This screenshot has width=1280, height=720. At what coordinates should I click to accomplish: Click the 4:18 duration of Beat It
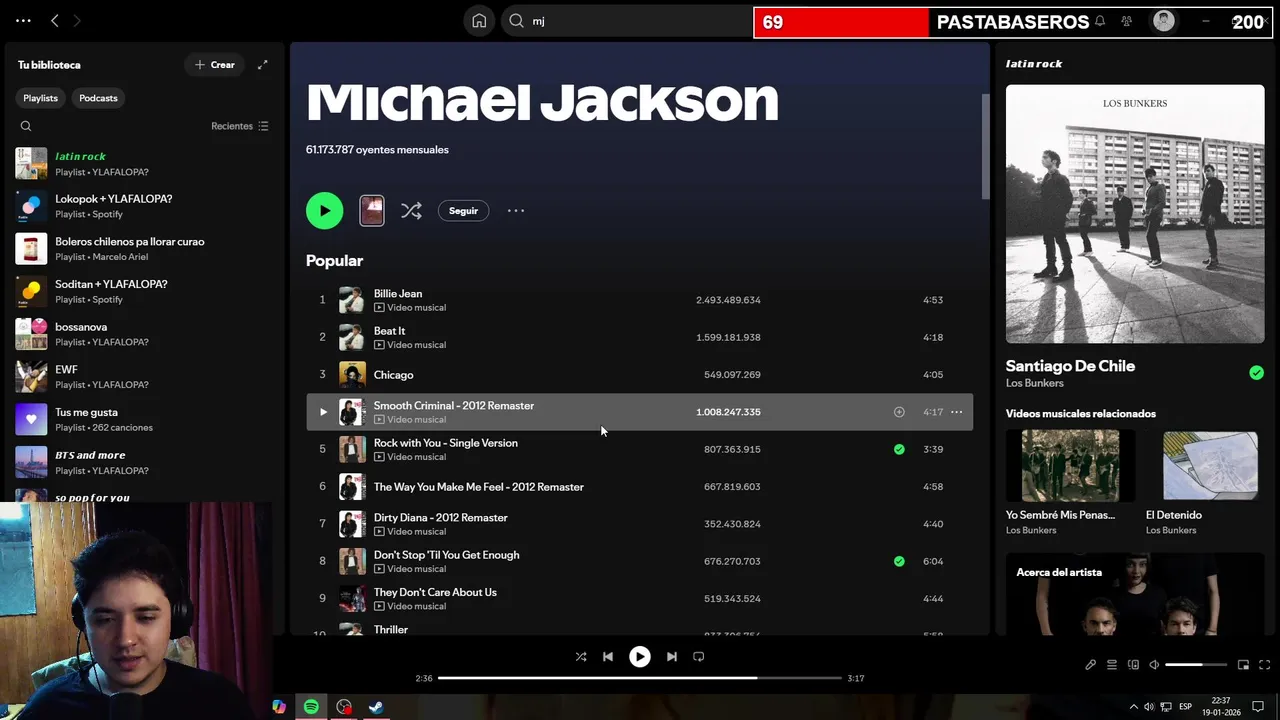[933, 337]
